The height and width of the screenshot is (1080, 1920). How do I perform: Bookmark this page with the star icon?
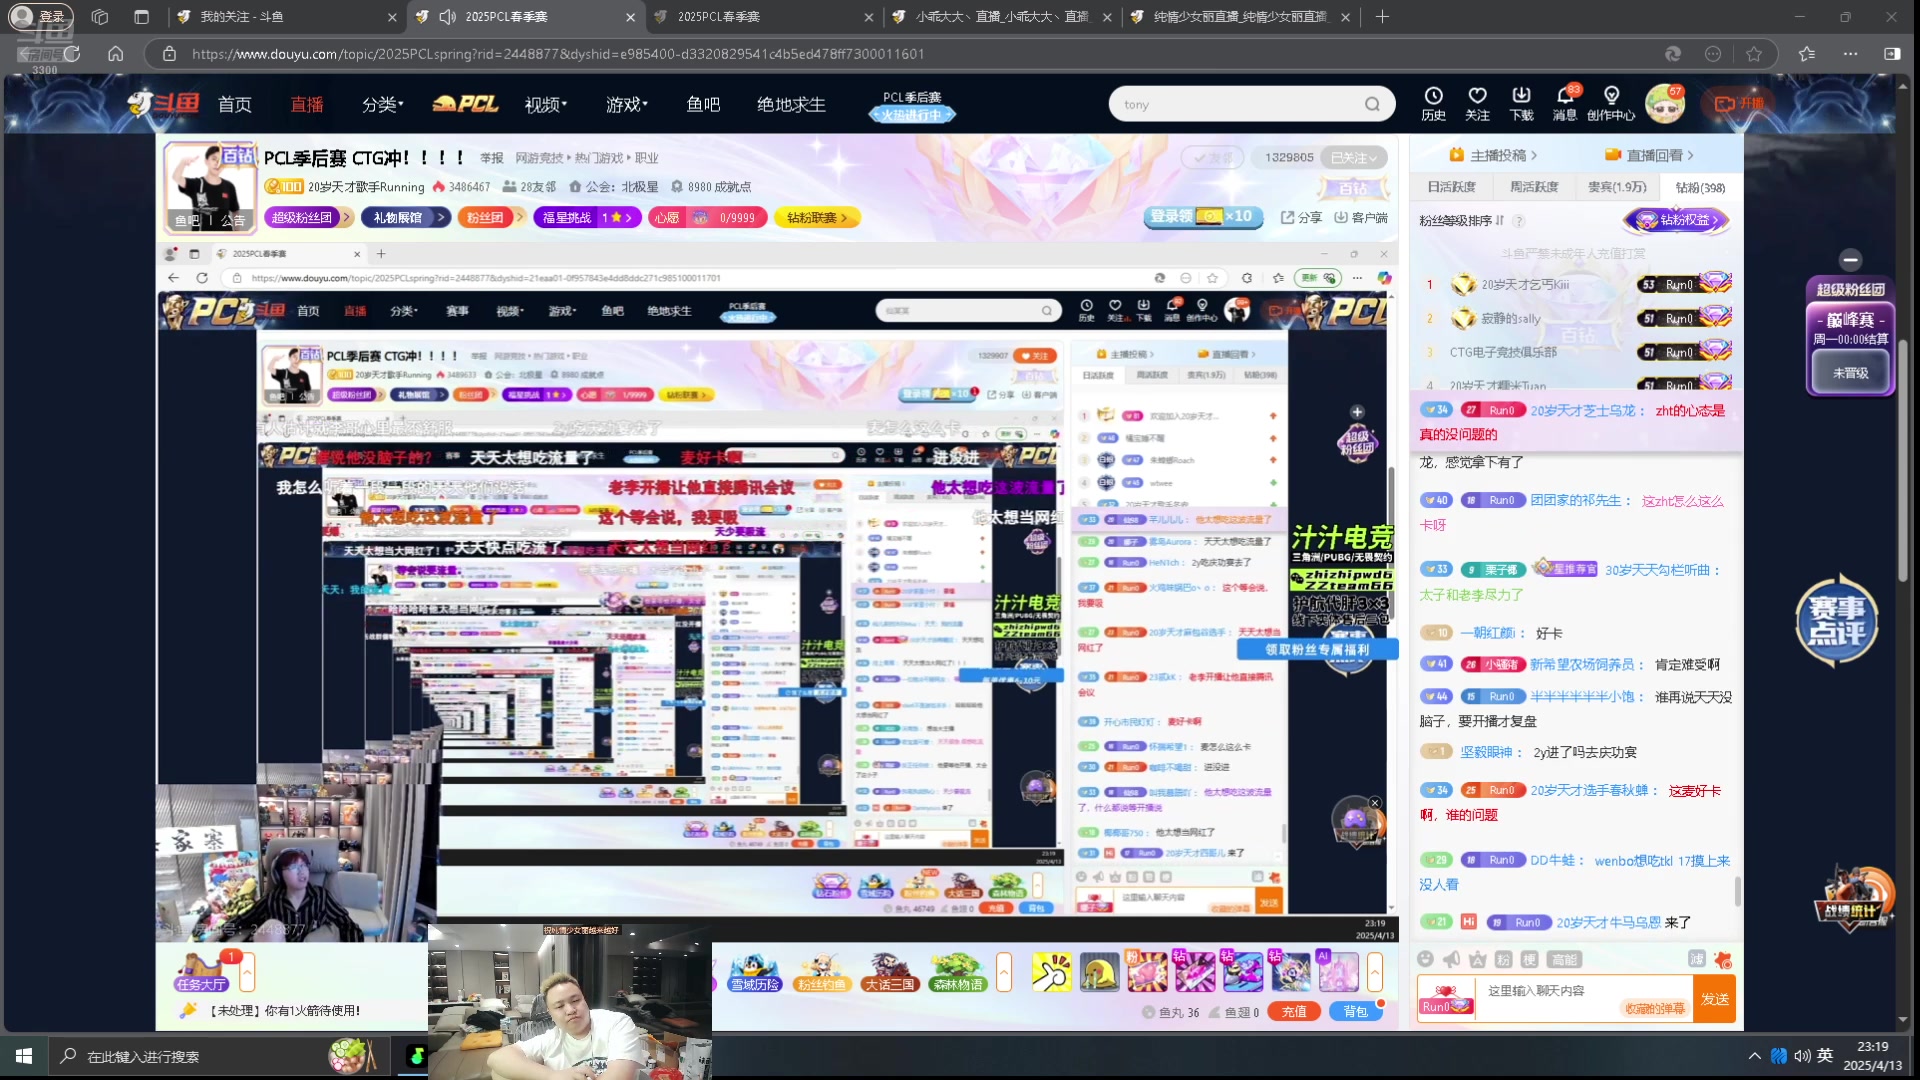click(1754, 54)
